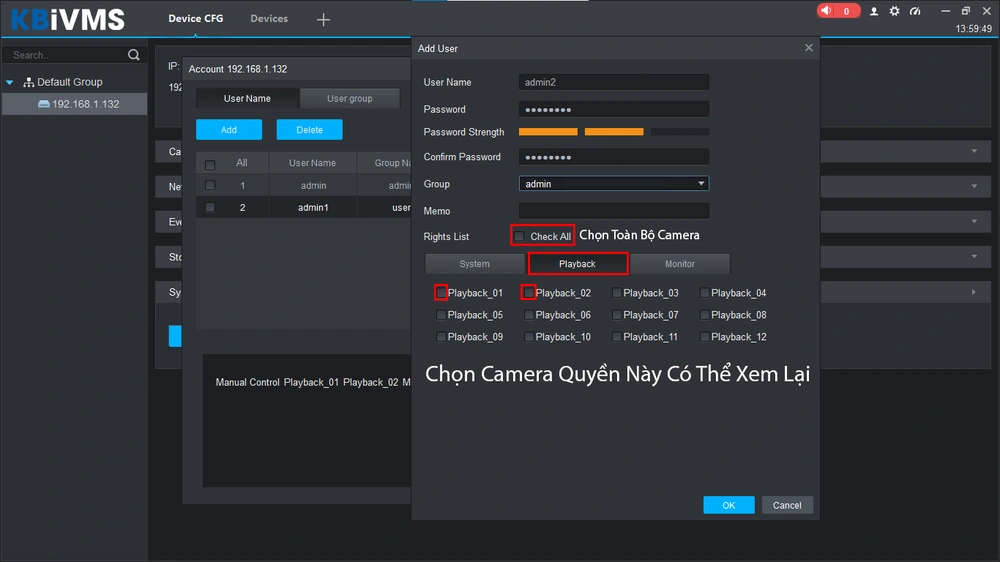The image size is (1000, 562).
Task: Click the Password Strength indicator bar
Action: [614, 131]
